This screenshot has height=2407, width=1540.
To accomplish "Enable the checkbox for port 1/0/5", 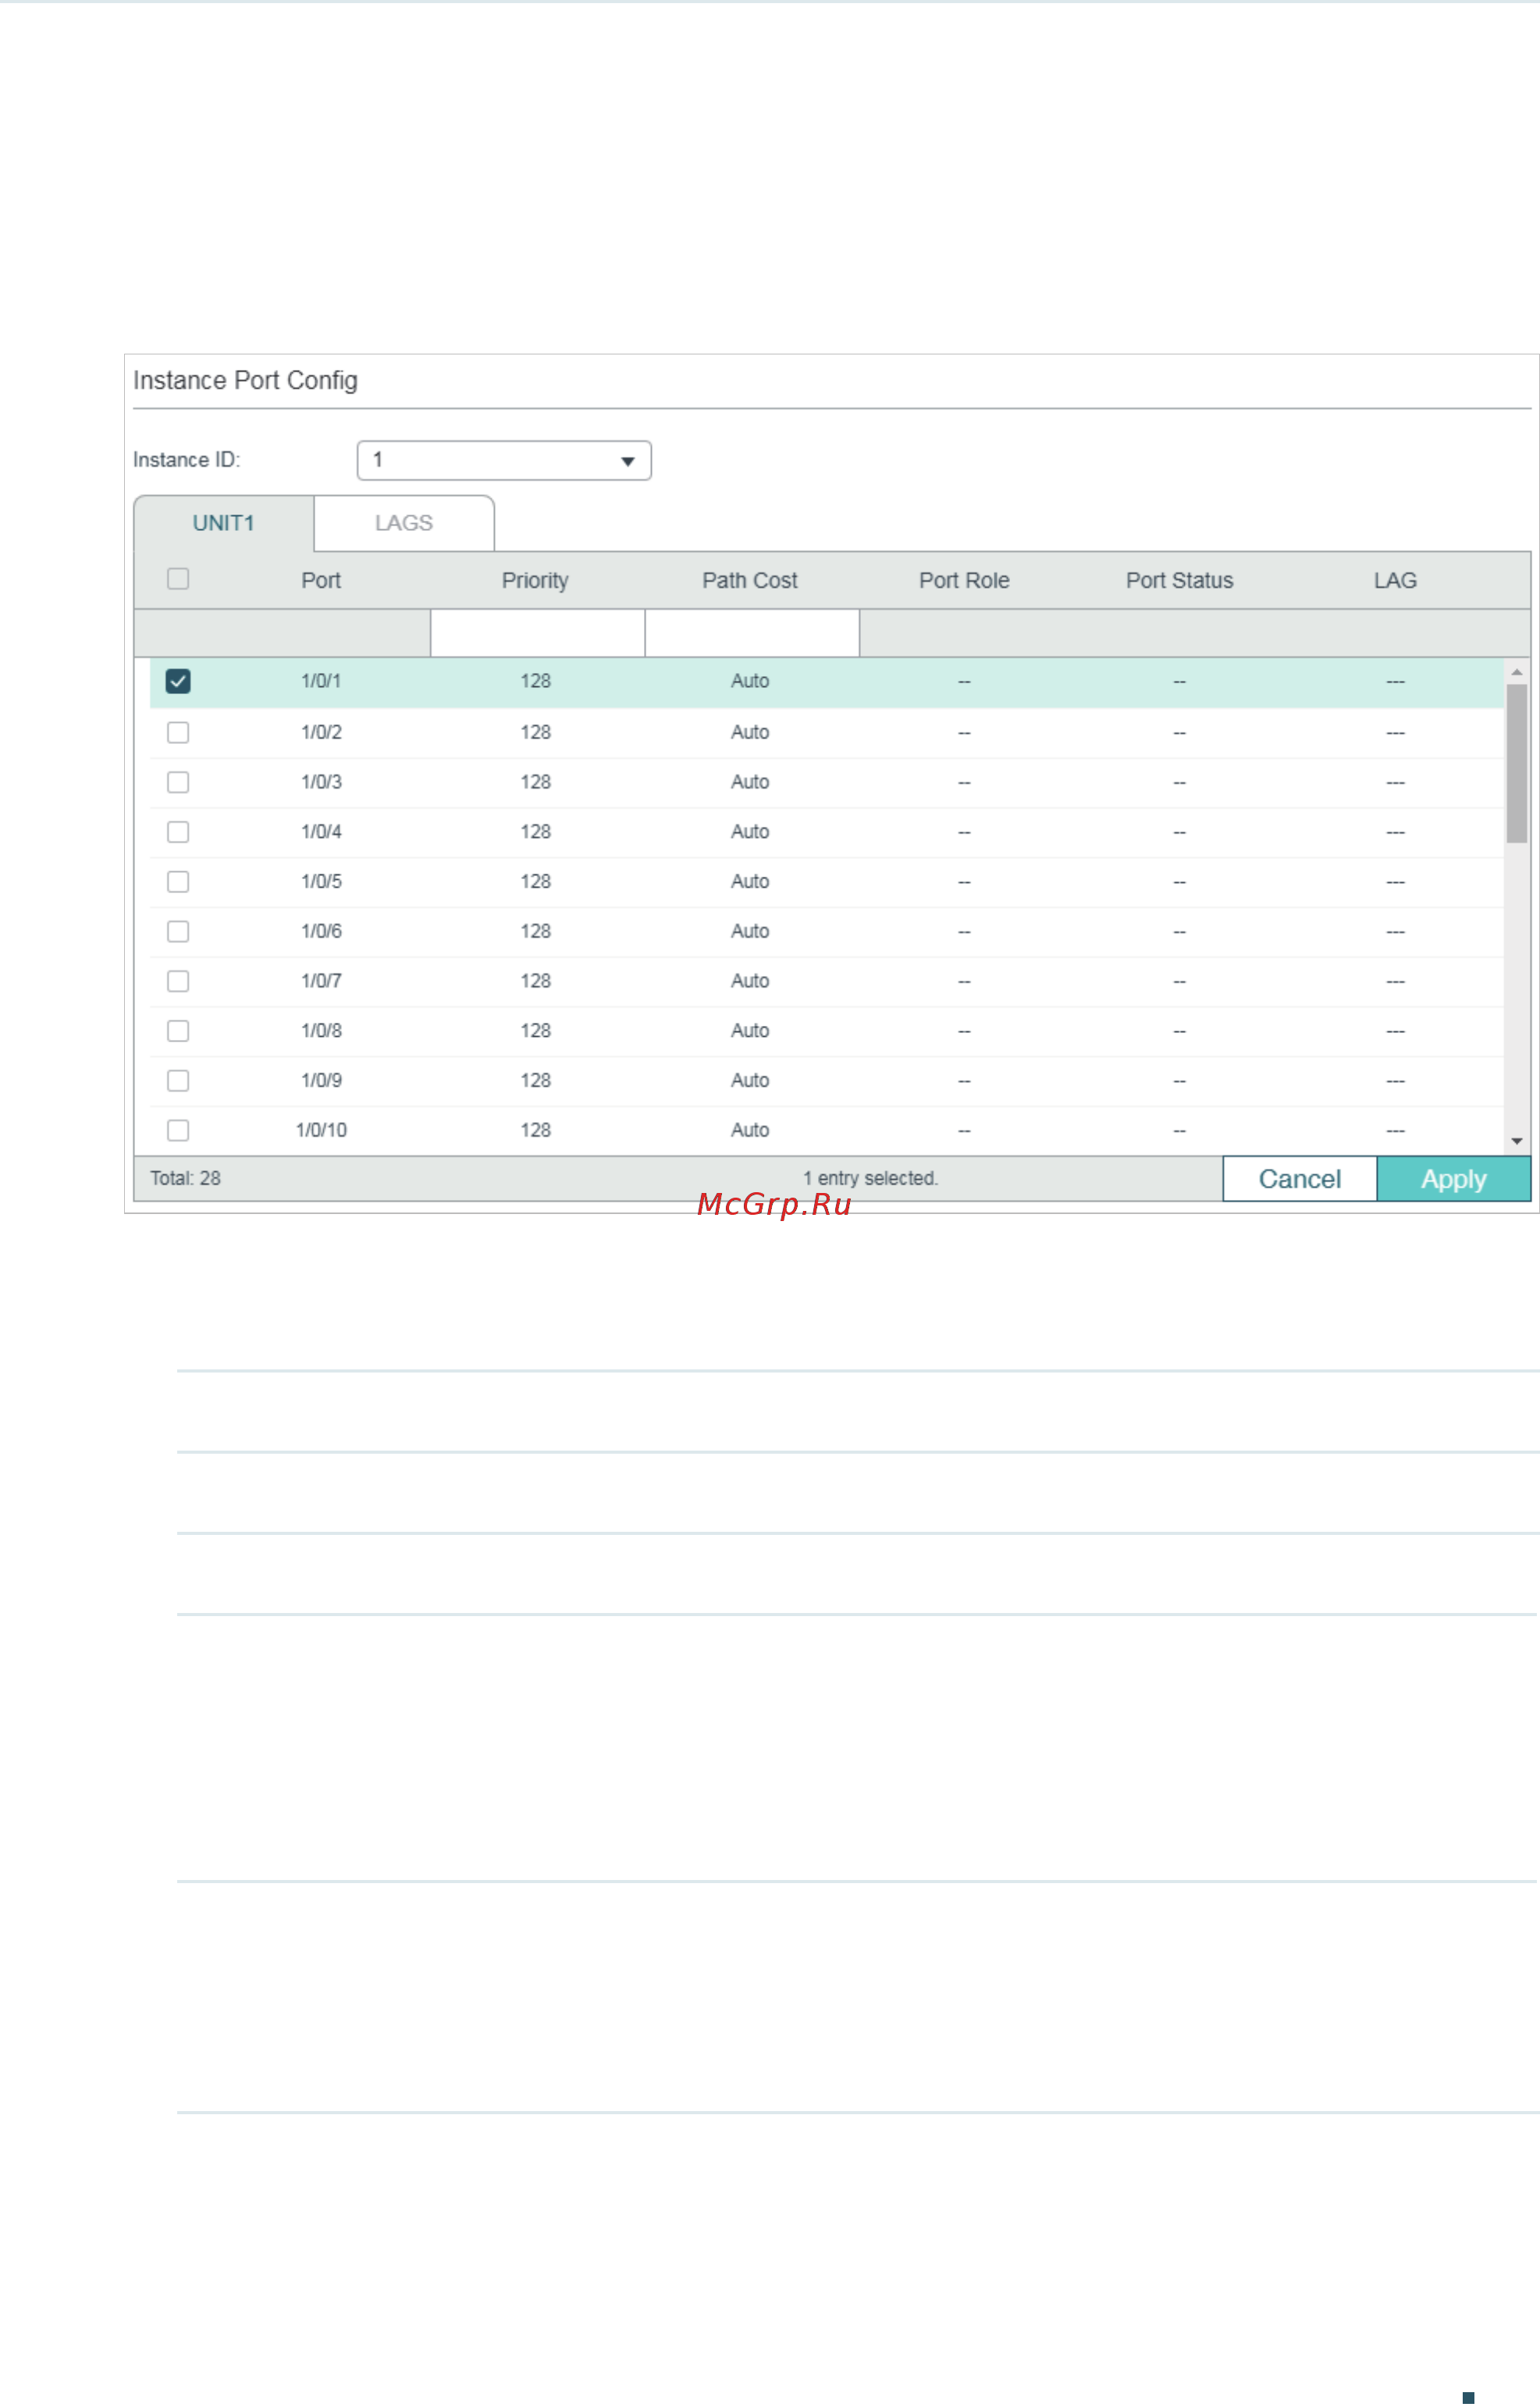I will 178,881.
